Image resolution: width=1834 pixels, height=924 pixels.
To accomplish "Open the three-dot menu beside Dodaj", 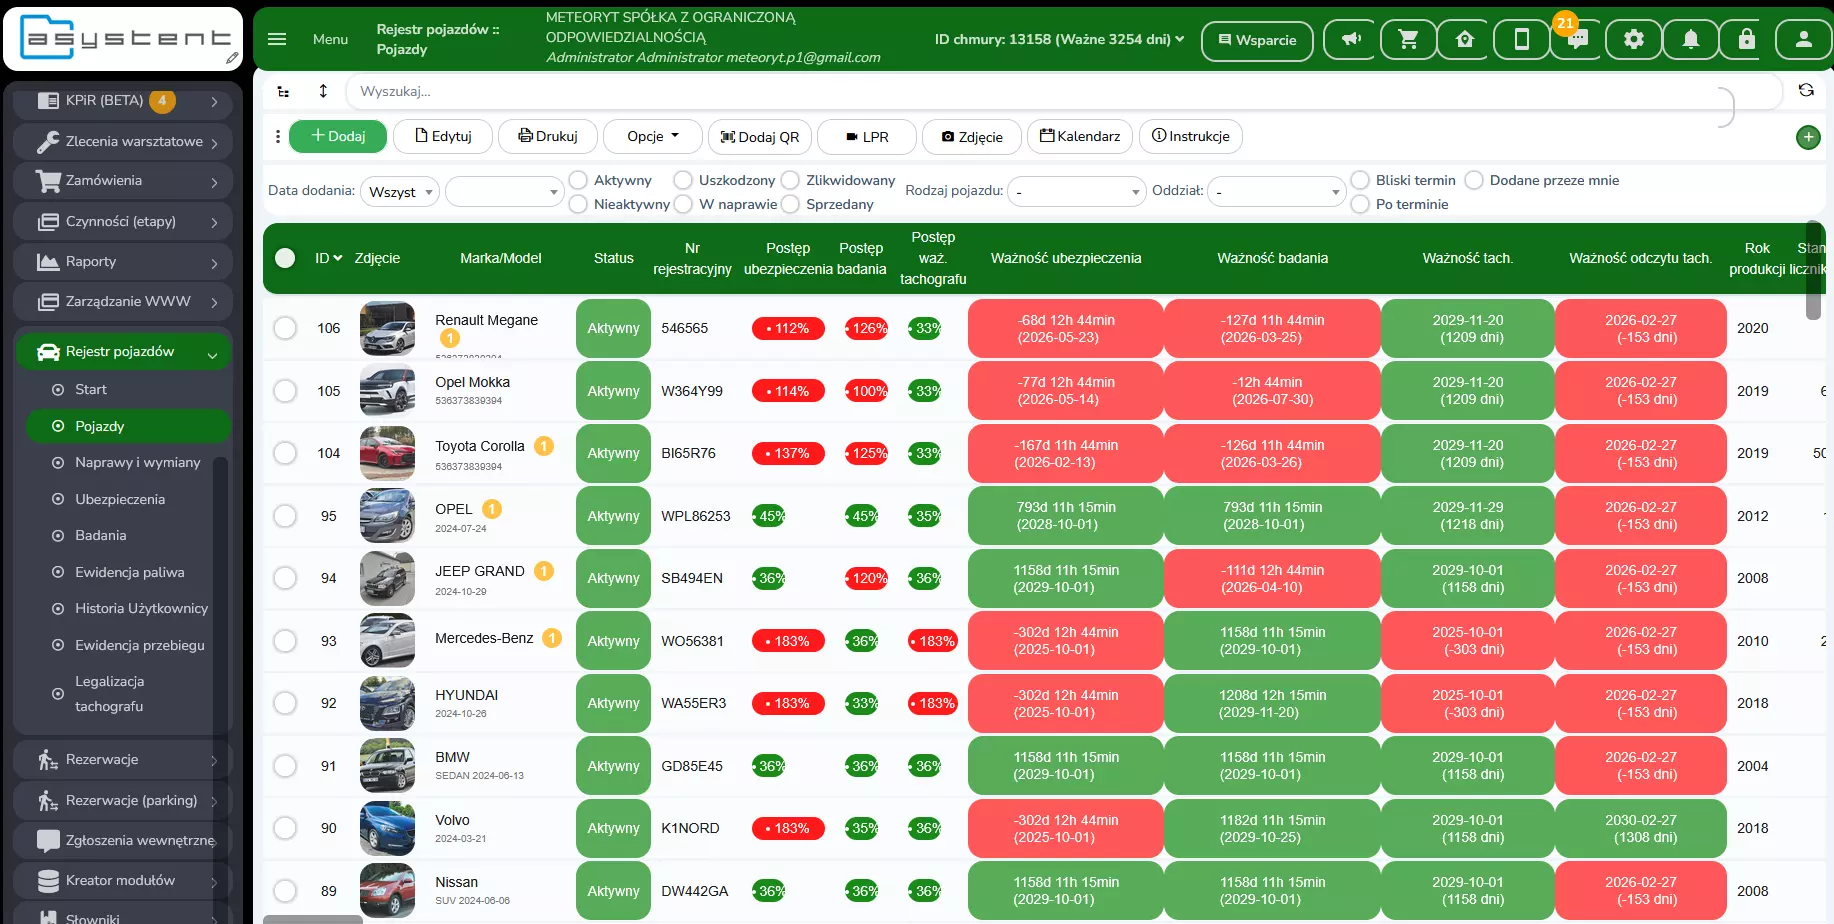I will point(277,136).
